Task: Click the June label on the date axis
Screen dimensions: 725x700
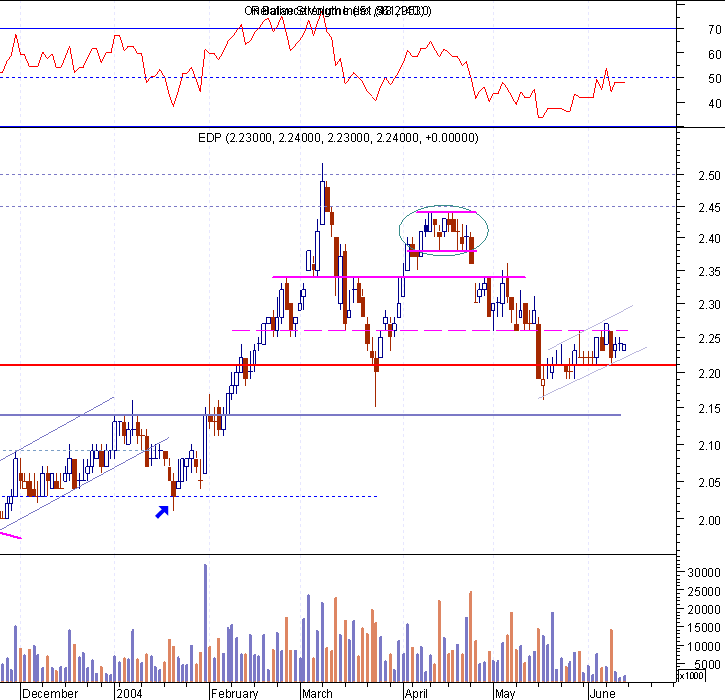Action: 602,694
